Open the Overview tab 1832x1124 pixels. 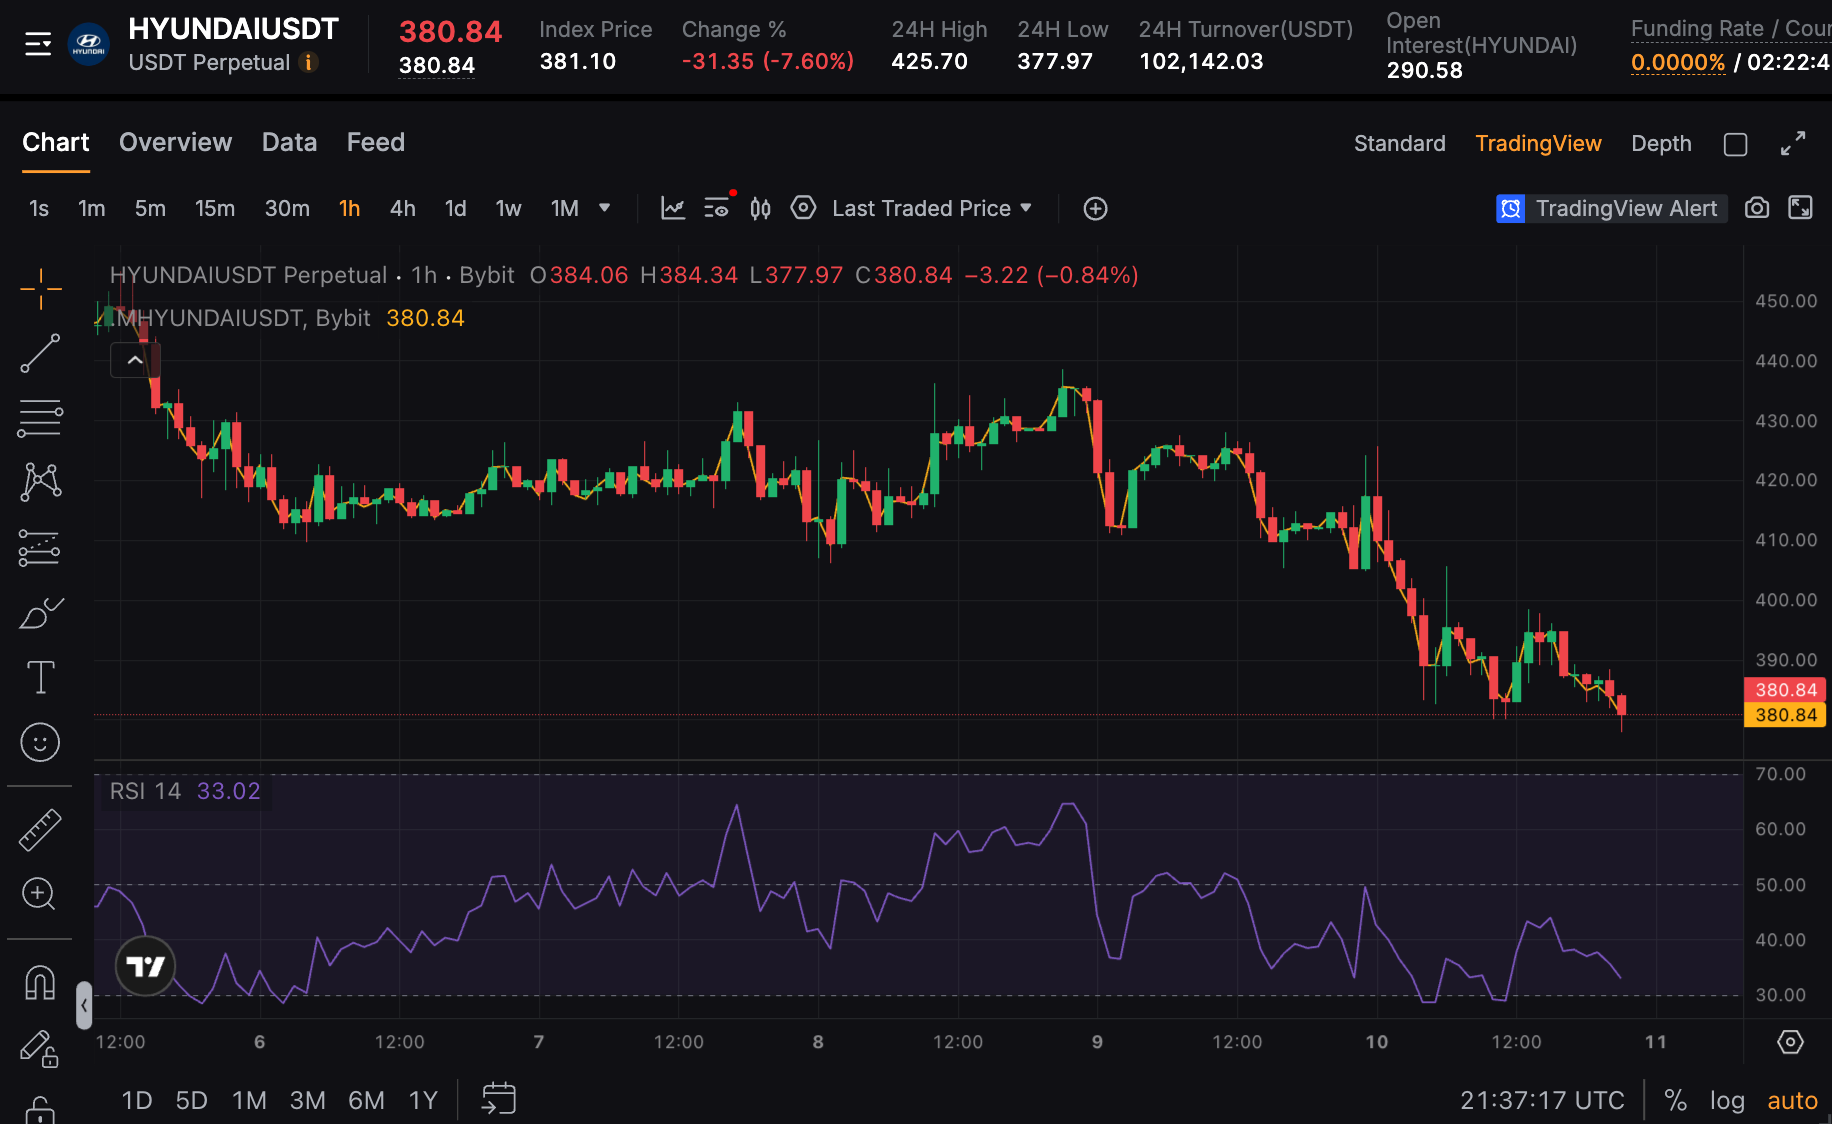tap(175, 143)
